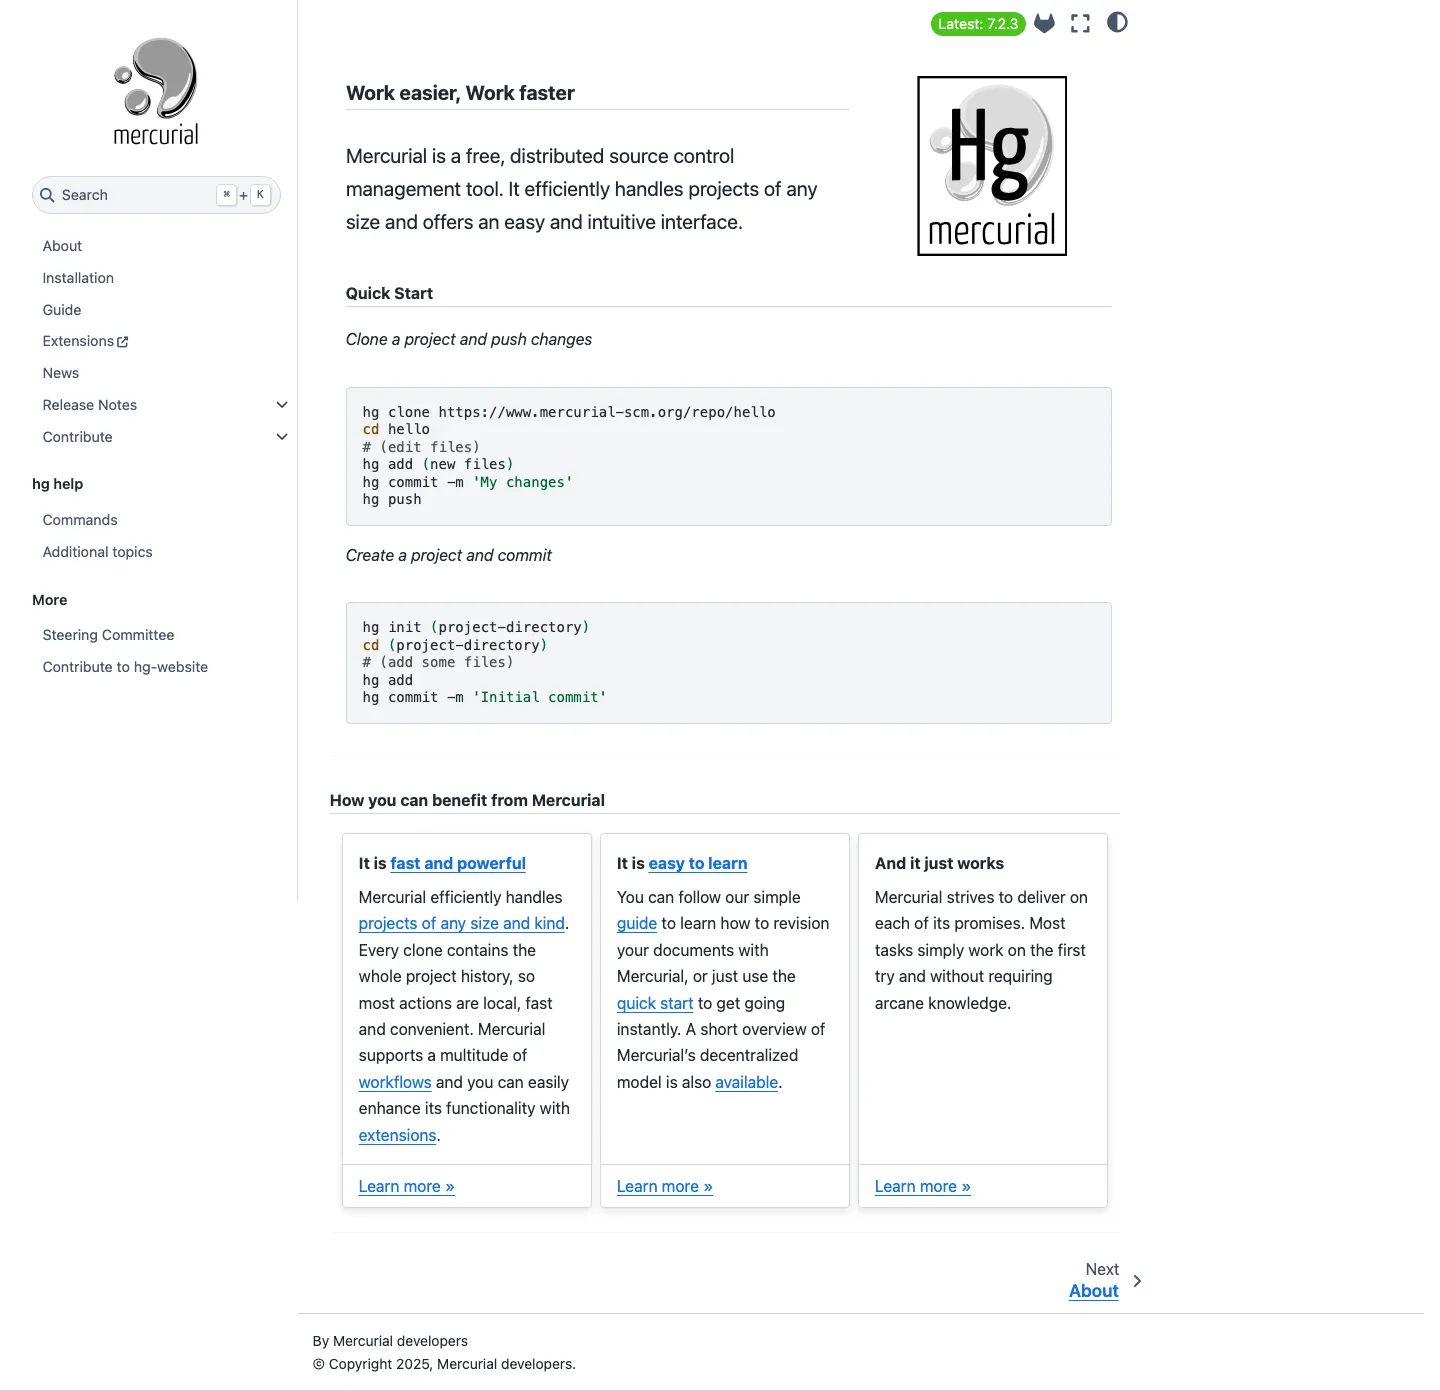
Task: Open Commands under hg help
Action: pos(80,520)
